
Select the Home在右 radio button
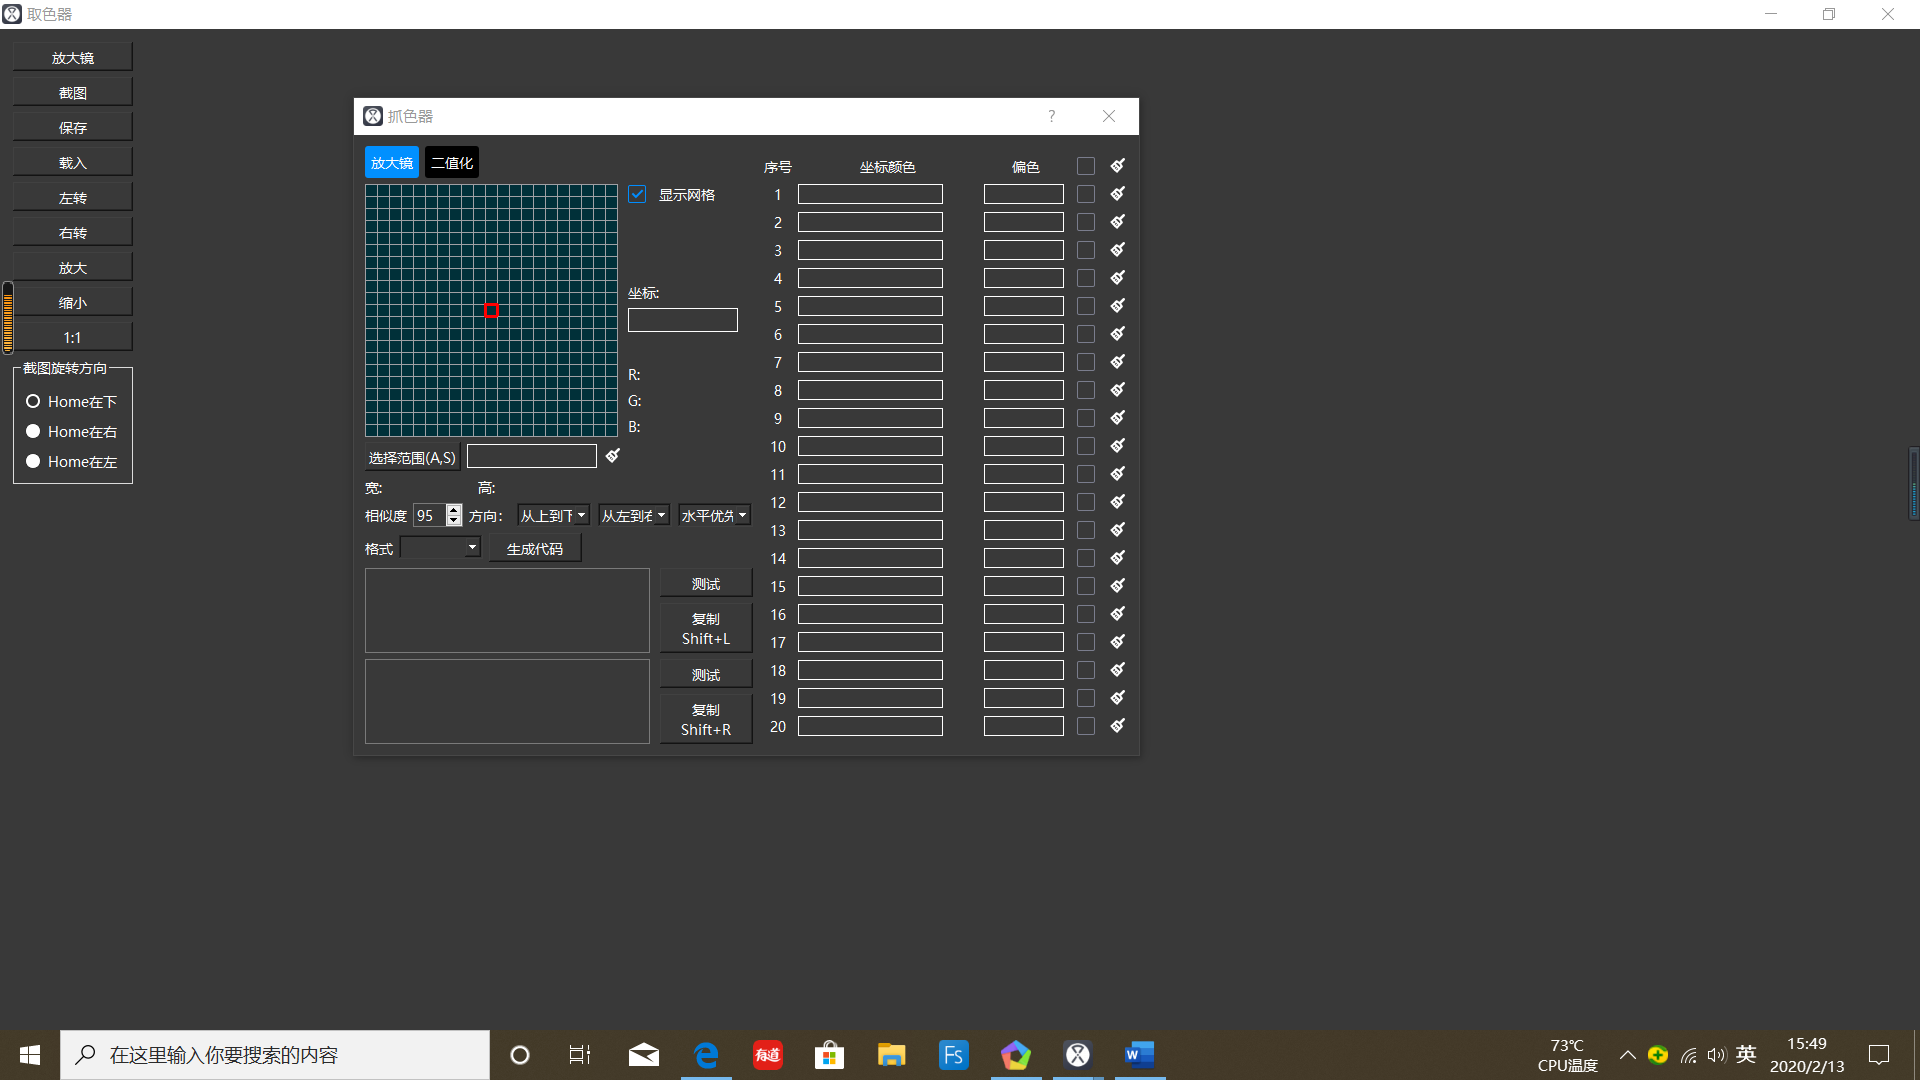[33, 431]
